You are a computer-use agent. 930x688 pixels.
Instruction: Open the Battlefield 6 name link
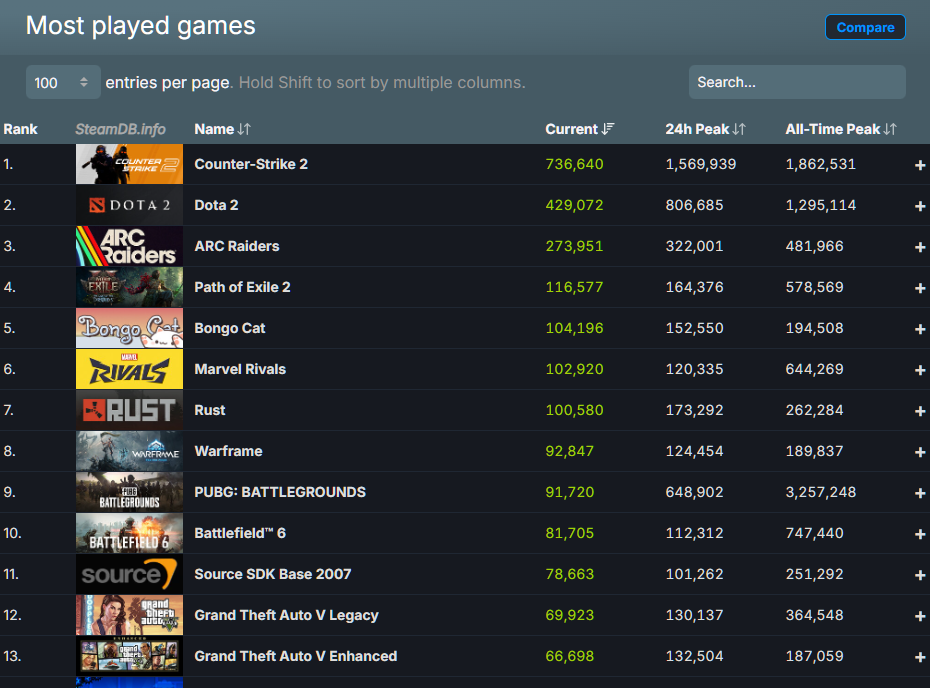pyautogui.click(x=240, y=533)
